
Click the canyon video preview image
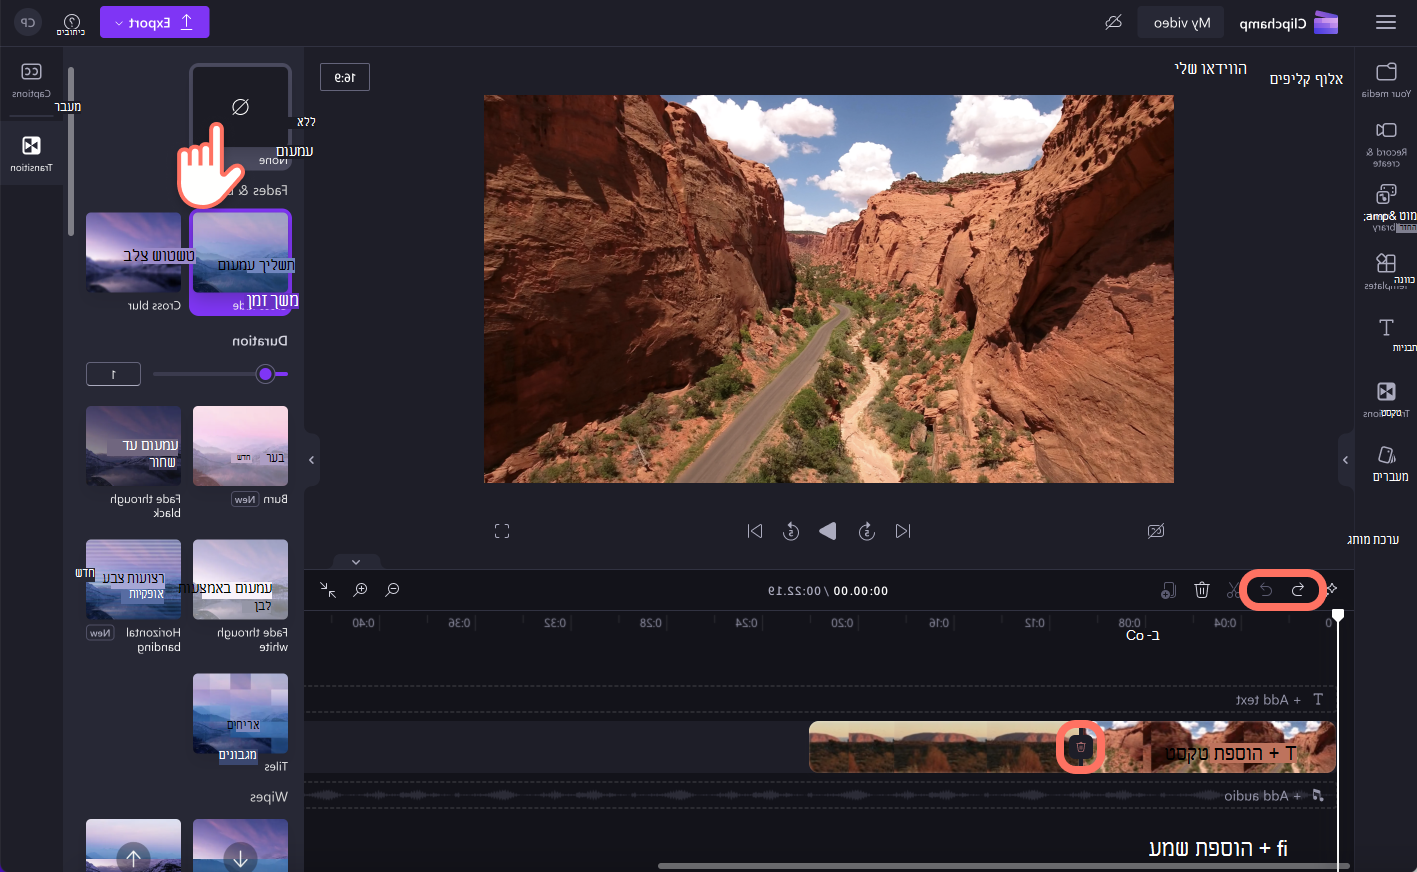click(829, 289)
